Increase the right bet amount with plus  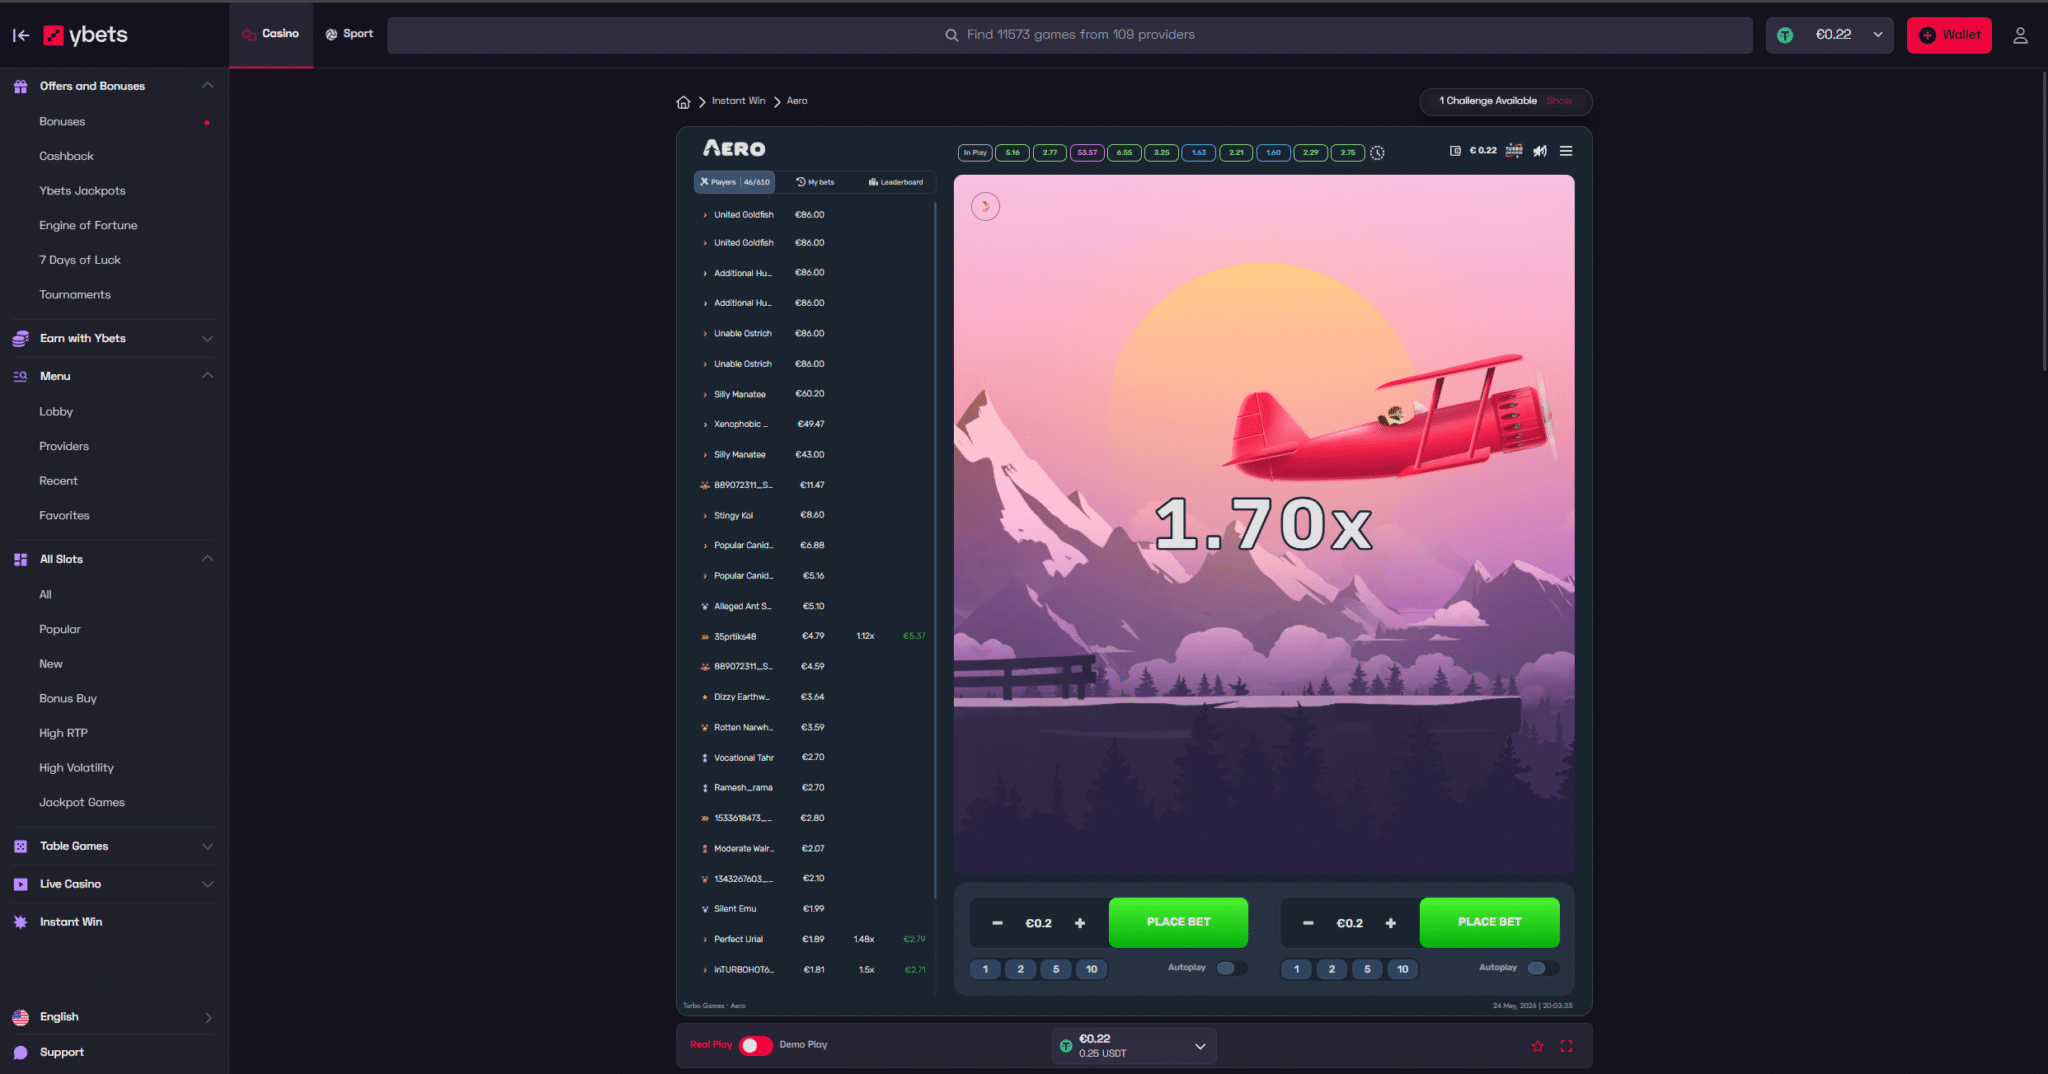tap(1391, 923)
